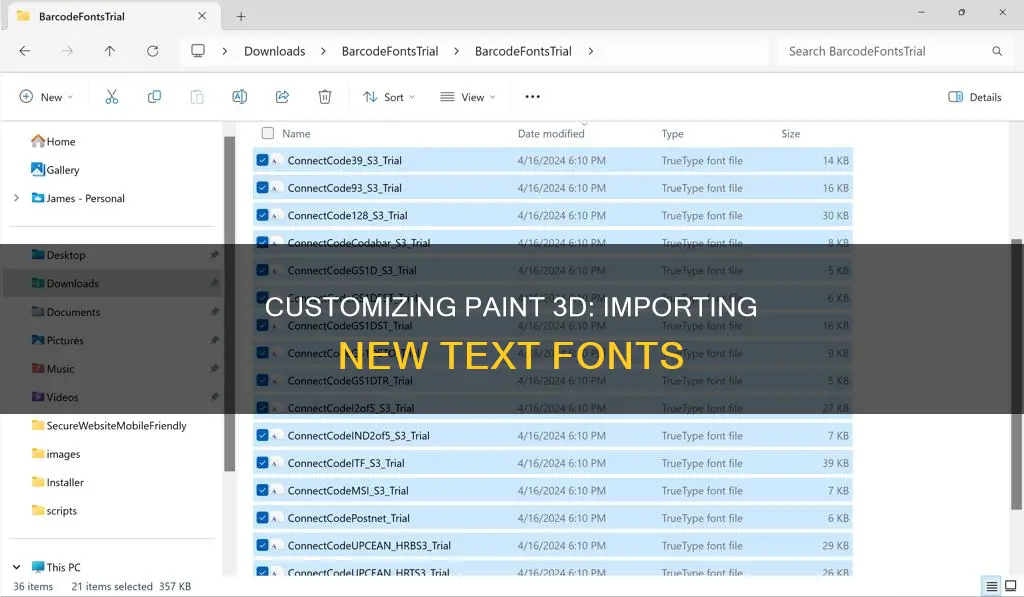Open the New item dropdown
1024x597 pixels.
[46, 97]
